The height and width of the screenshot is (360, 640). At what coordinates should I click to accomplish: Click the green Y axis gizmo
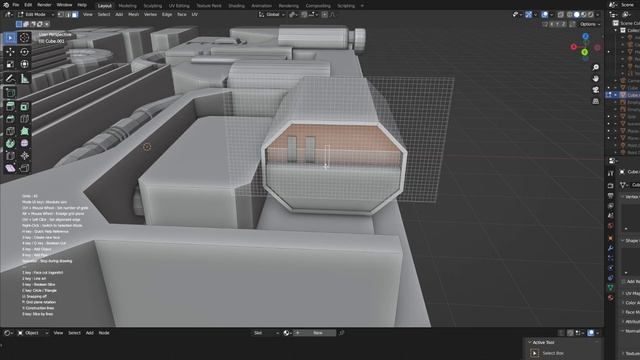(585, 52)
